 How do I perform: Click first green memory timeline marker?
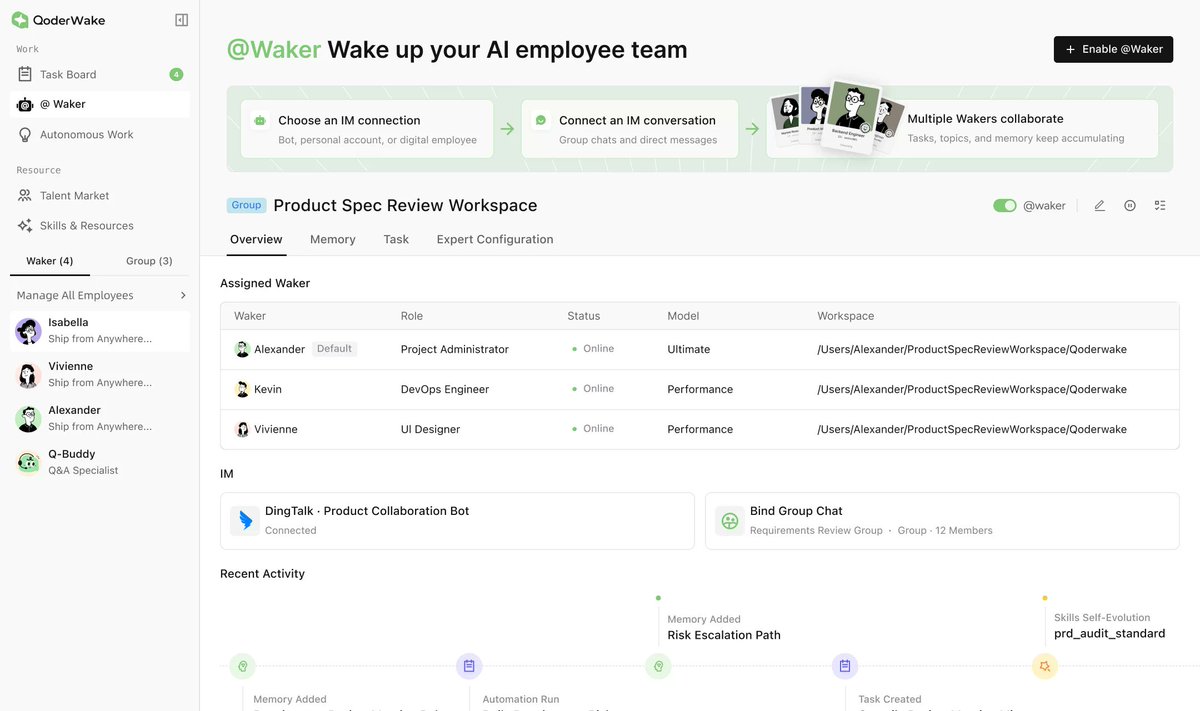coord(242,666)
